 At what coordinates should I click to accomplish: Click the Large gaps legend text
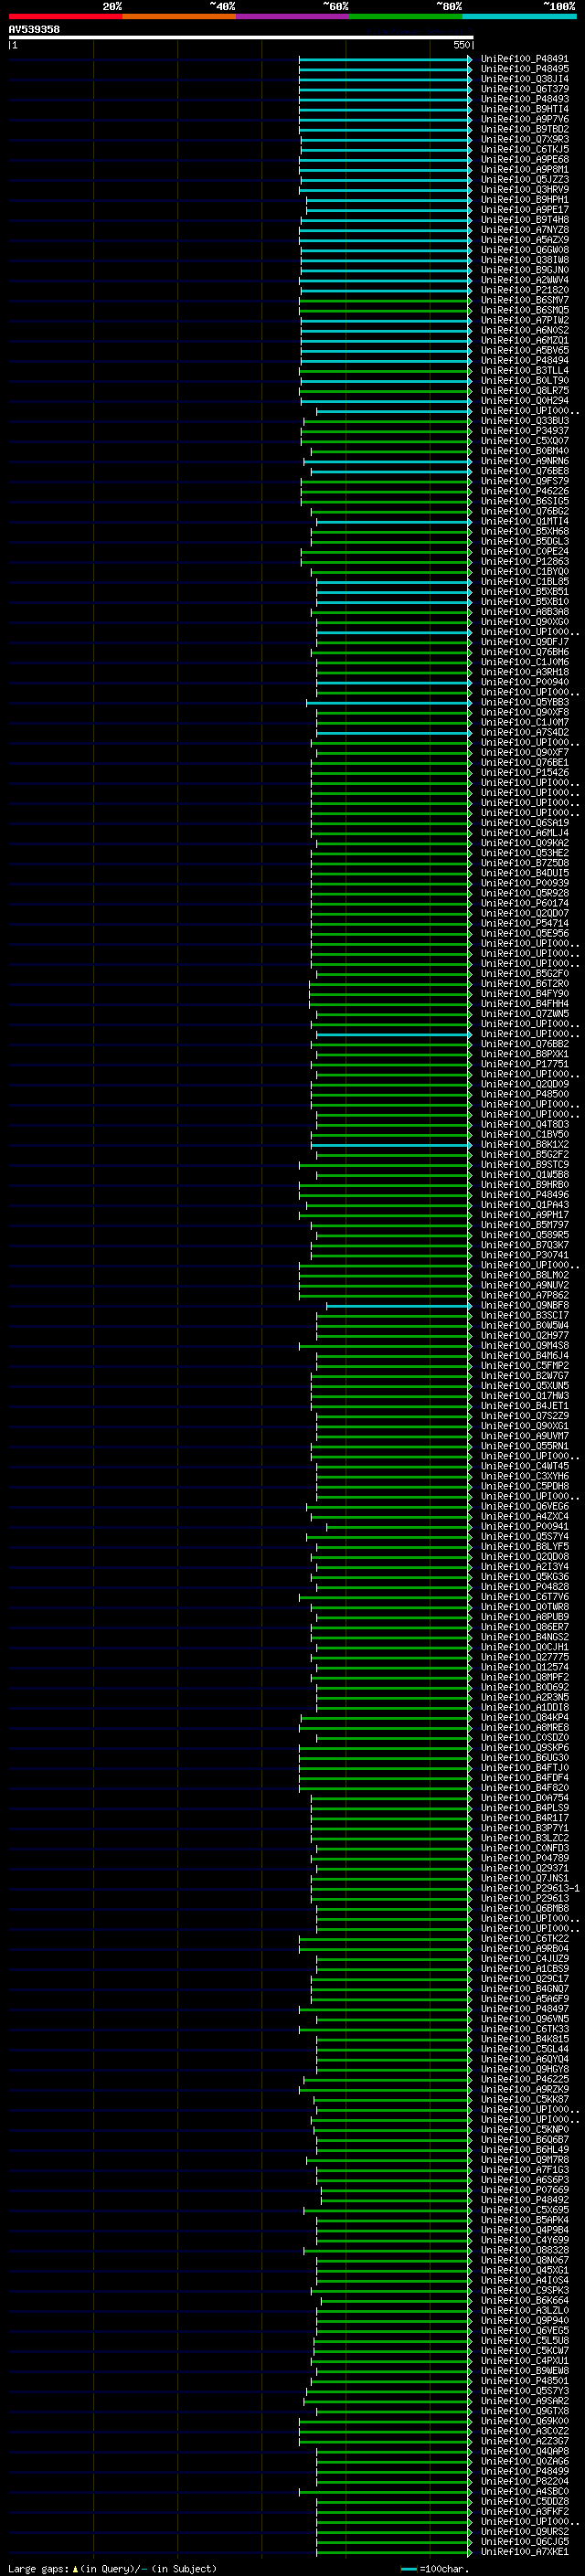[38, 2568]
